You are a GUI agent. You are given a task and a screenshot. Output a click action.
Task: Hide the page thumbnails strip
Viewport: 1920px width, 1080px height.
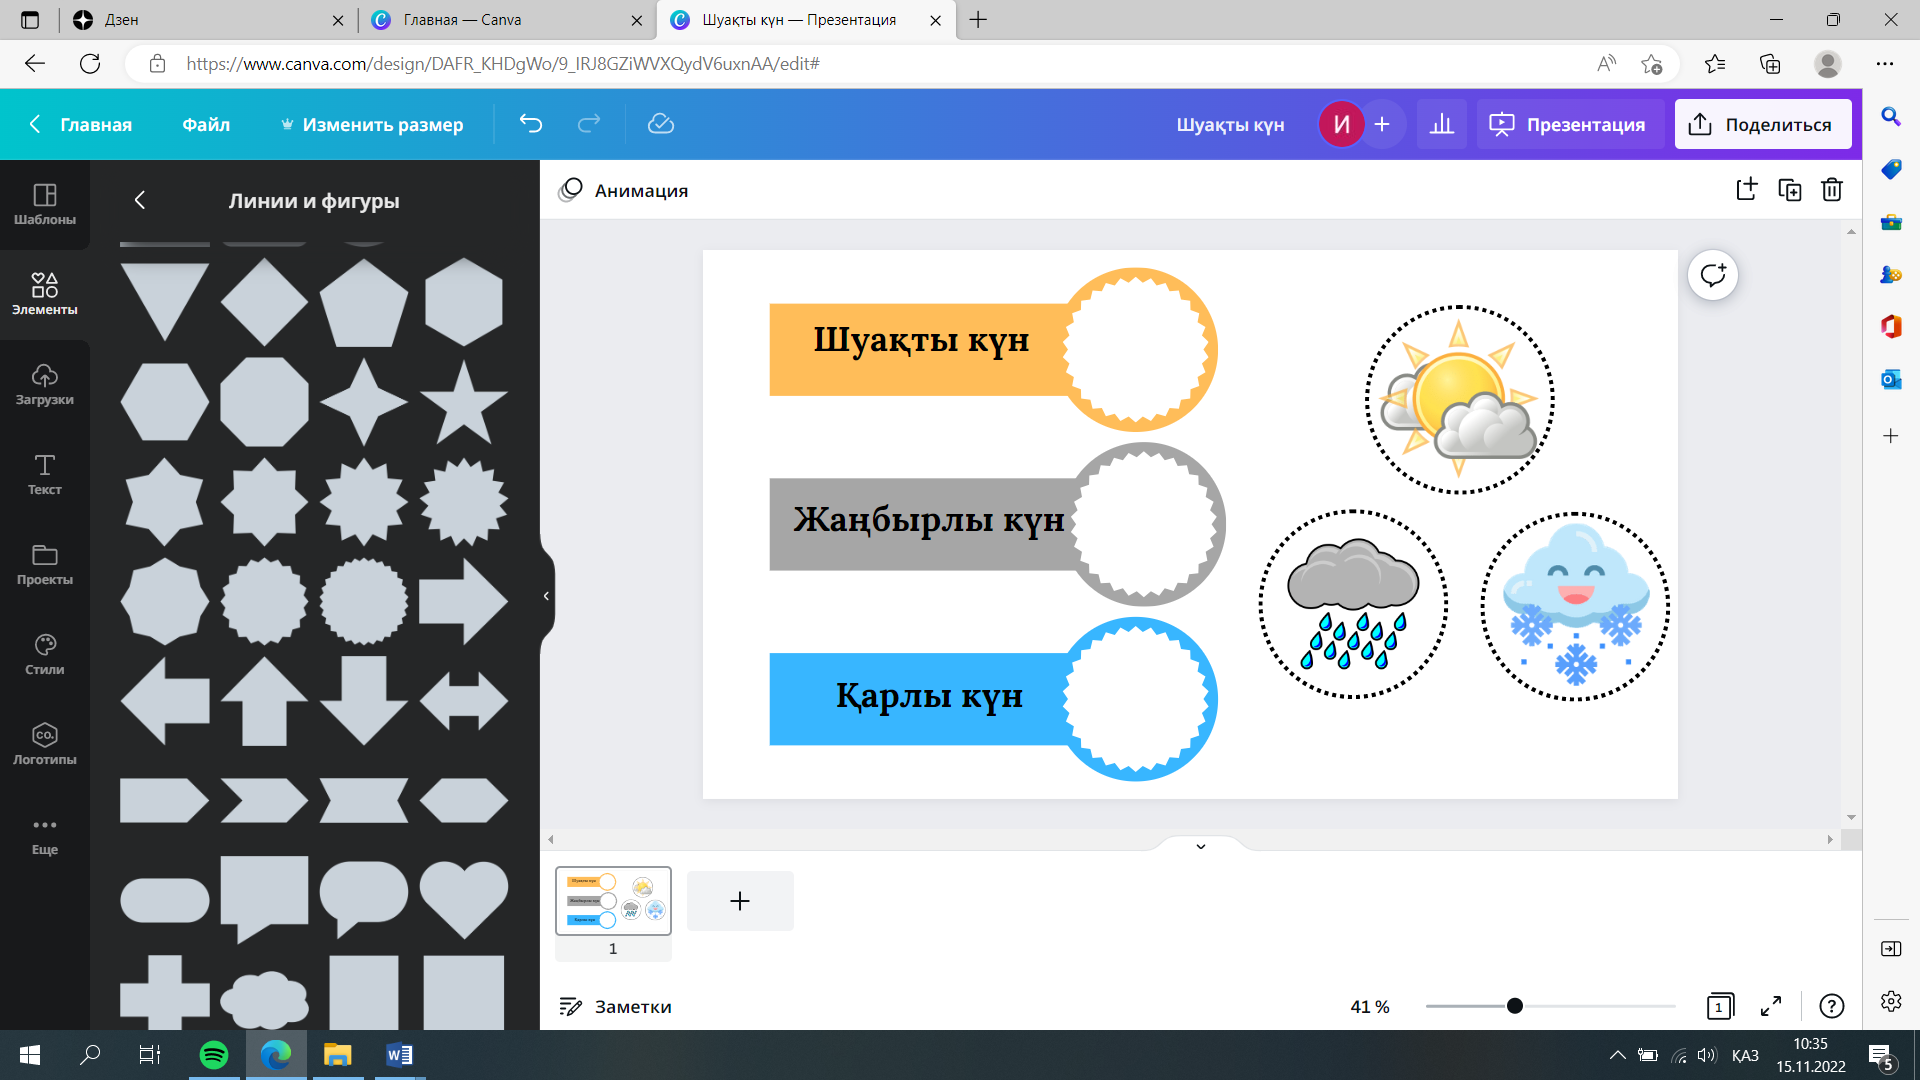tap(1200, 846)
